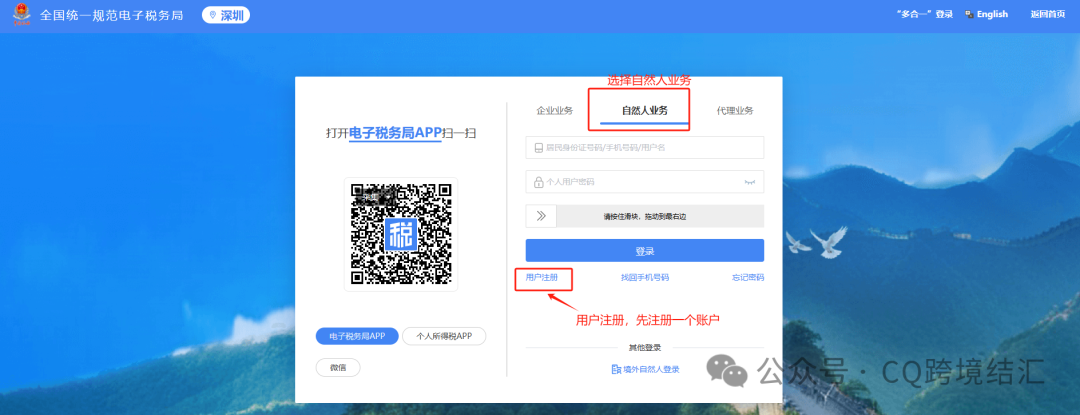Select the 自然人业务 tab
Image resolution: width=1080 pixels, height=415 pixels.
click(x=644, y=111)
